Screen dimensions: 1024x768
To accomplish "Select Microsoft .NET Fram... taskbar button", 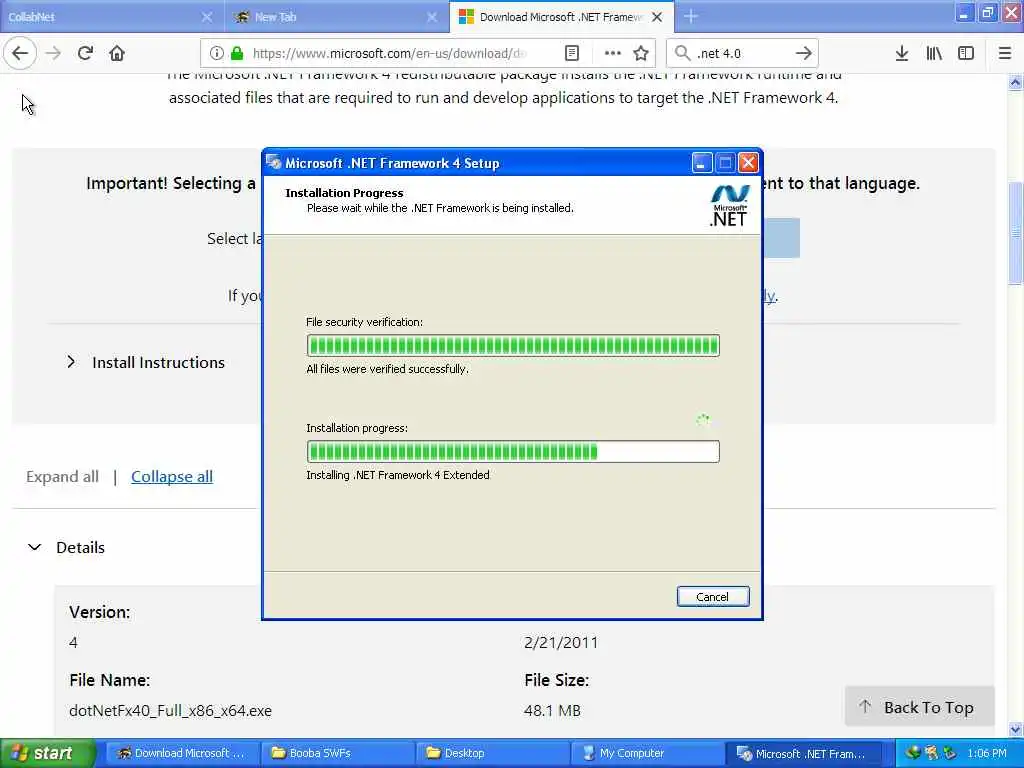I will [x=805, y=753].
